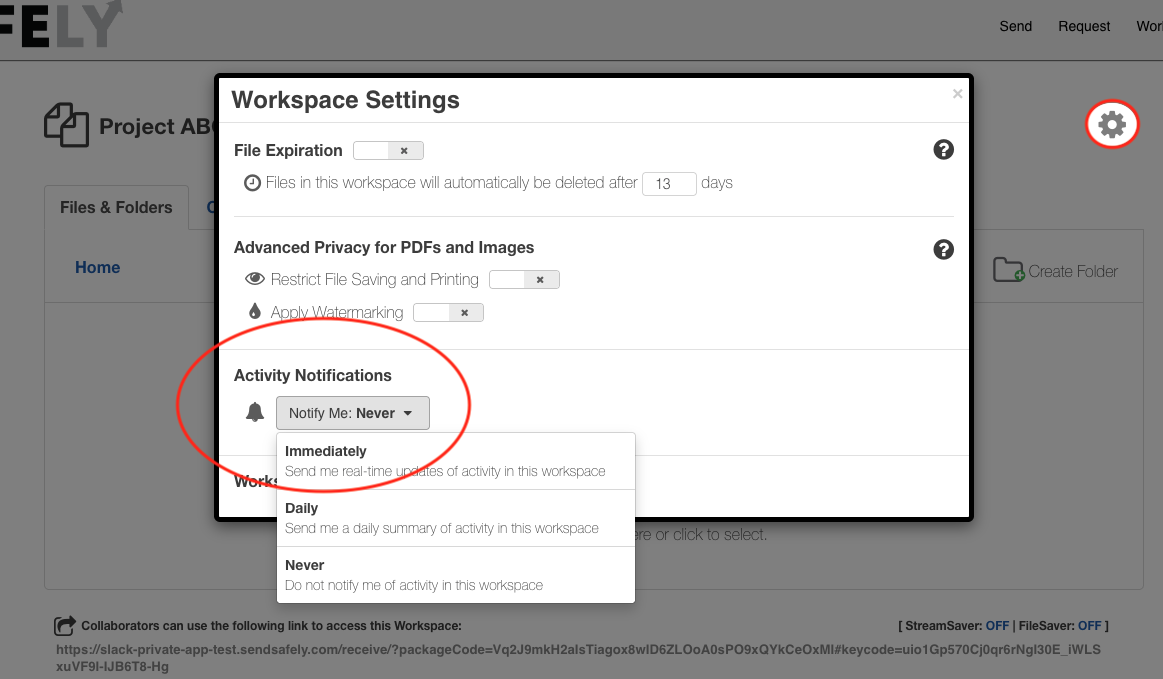Screen dimensions: 1163x679
Task: Click the Activity Notifications bell icon
Action: click(x=254, y=412)
